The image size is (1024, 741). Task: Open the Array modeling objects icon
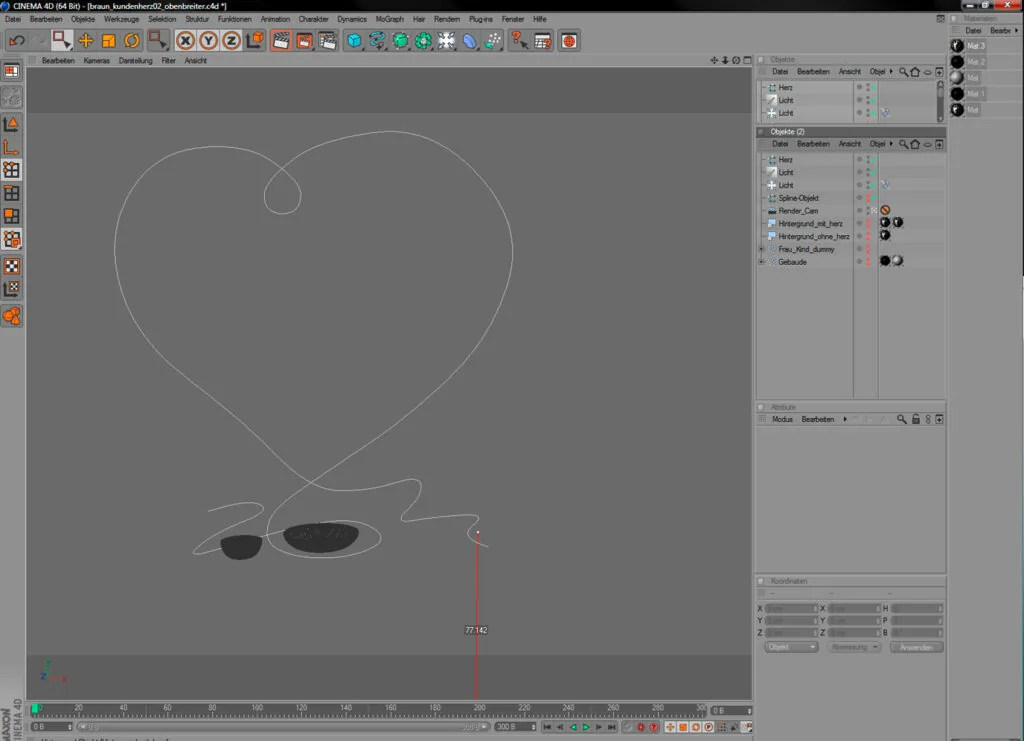pos(423,41)
